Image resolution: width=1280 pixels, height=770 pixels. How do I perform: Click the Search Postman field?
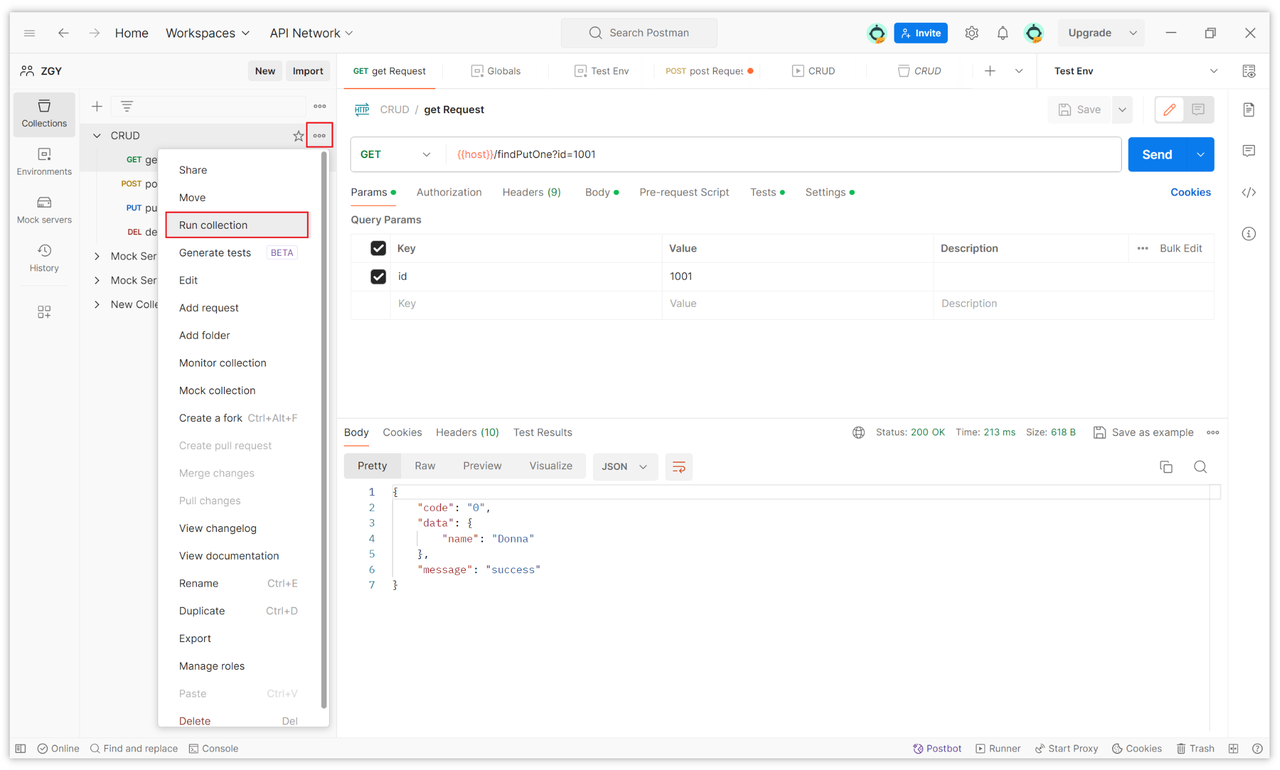639,33
